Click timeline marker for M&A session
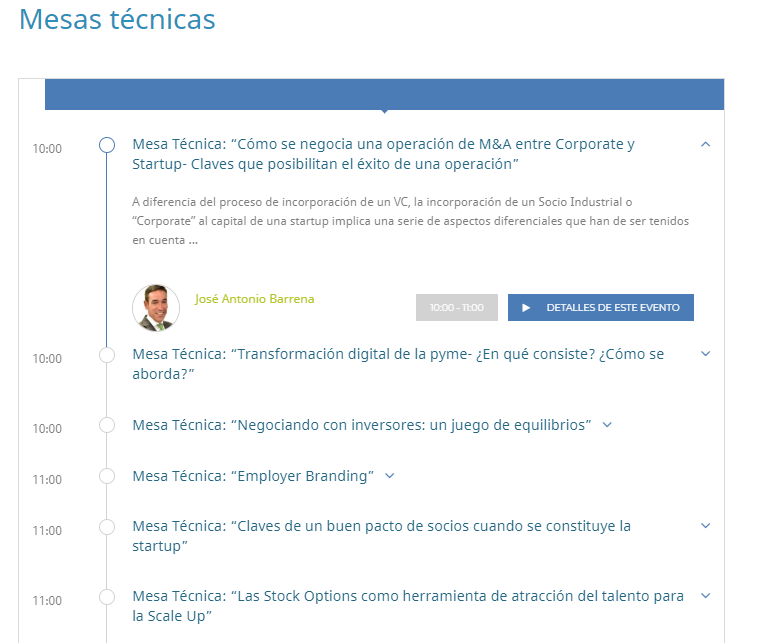Image resolution: width=758 pixels, height=643 pixels. [107, 145]
